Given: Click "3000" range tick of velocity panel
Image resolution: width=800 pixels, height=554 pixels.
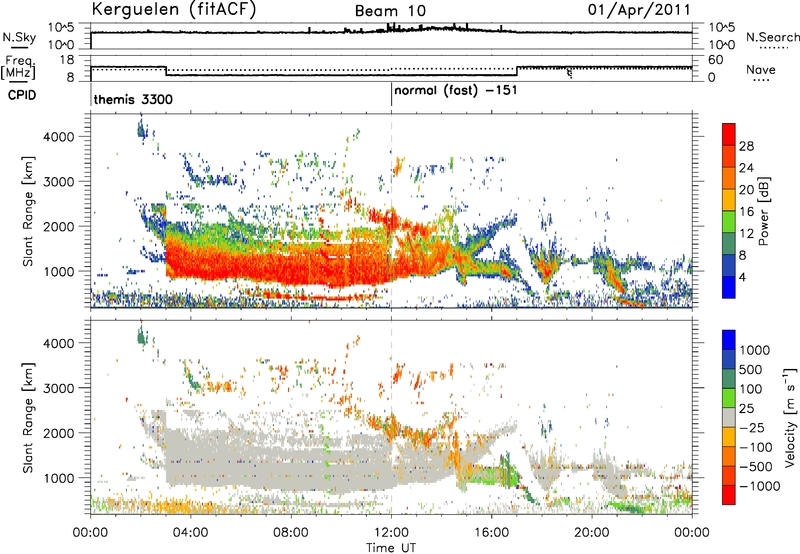Looking at the screenshot, I should 59,388.
